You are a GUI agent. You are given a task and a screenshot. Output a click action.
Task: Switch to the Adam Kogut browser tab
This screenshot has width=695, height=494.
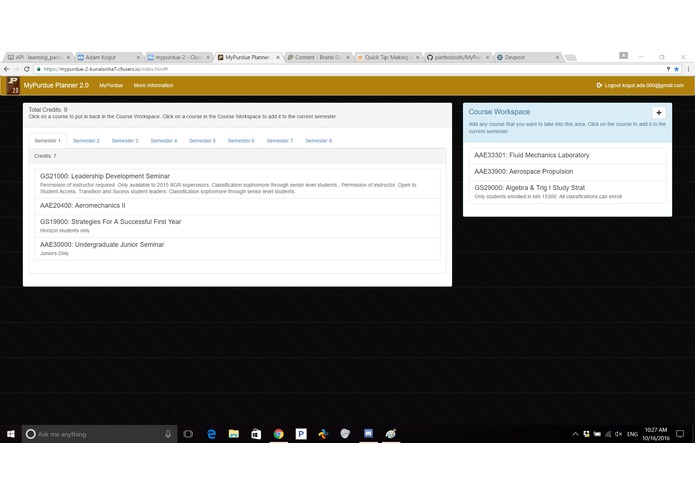108,57
